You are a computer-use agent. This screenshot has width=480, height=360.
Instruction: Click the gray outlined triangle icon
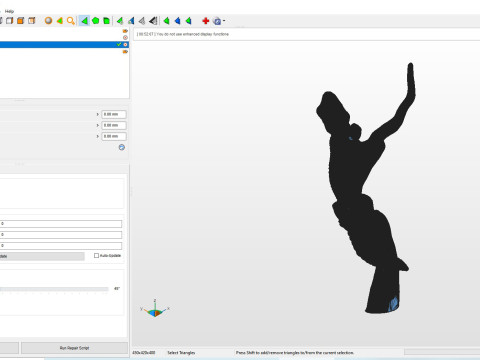pyautogui.click(x=142, y=21)
